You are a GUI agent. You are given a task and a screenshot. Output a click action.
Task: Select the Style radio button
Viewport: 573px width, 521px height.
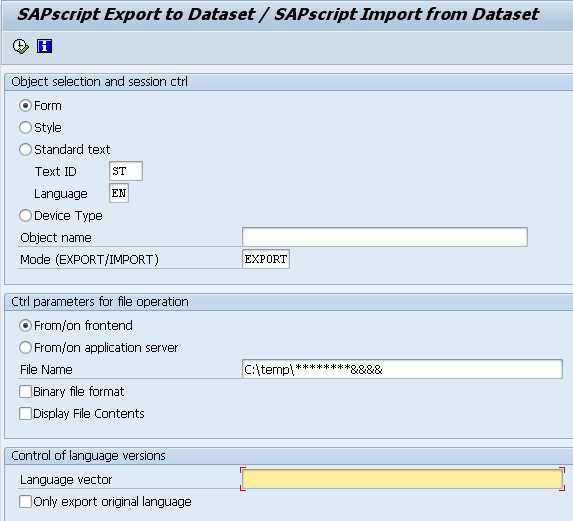25,128
